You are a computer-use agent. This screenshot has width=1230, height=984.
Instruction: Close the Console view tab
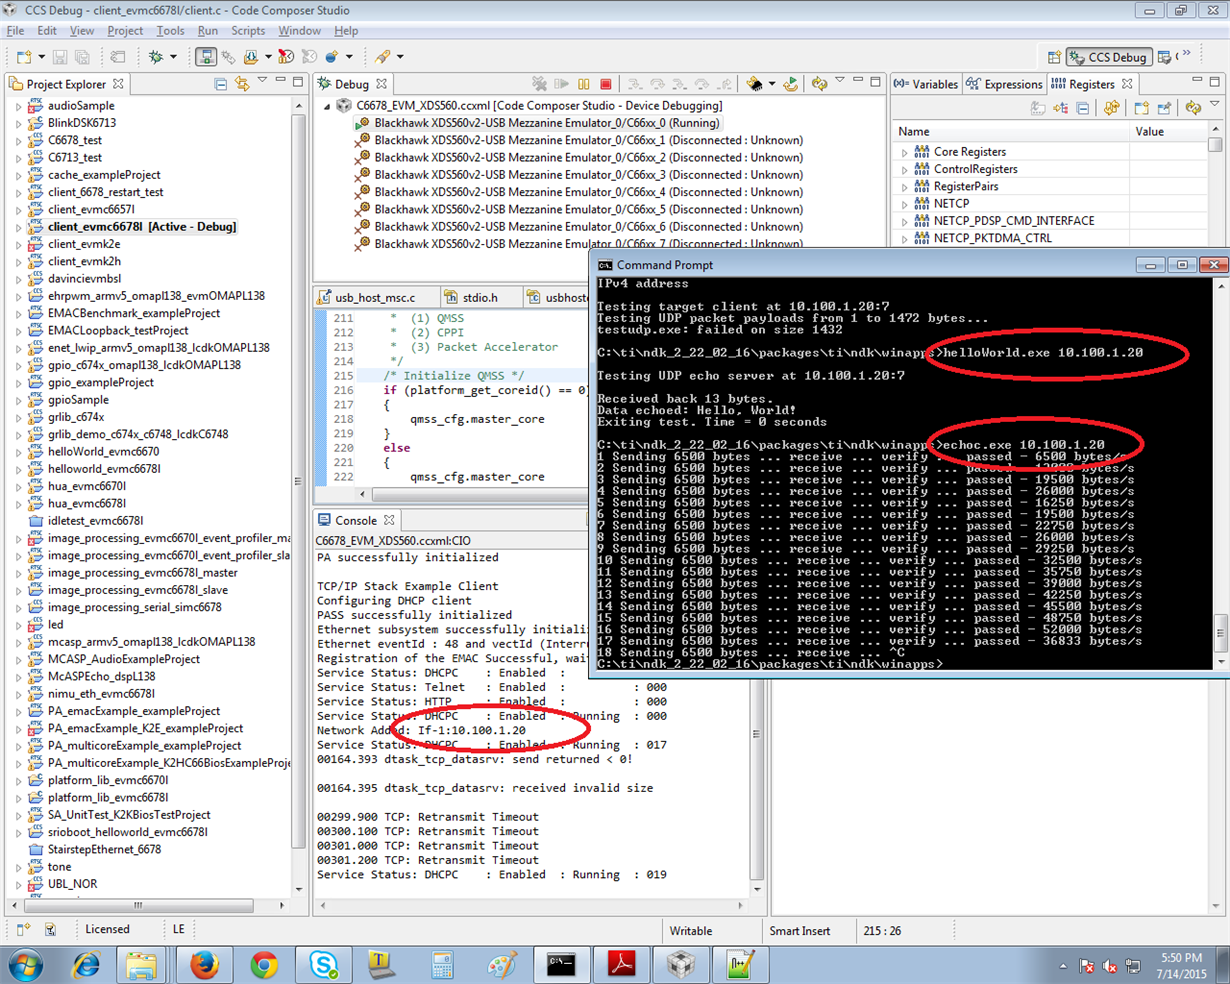pyautogui.click(x=389, y=520)
